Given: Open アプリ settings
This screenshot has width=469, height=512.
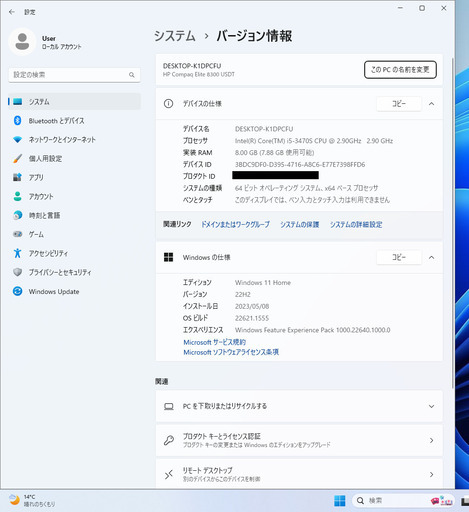Looking at the screenshot, I should [74, 177].
